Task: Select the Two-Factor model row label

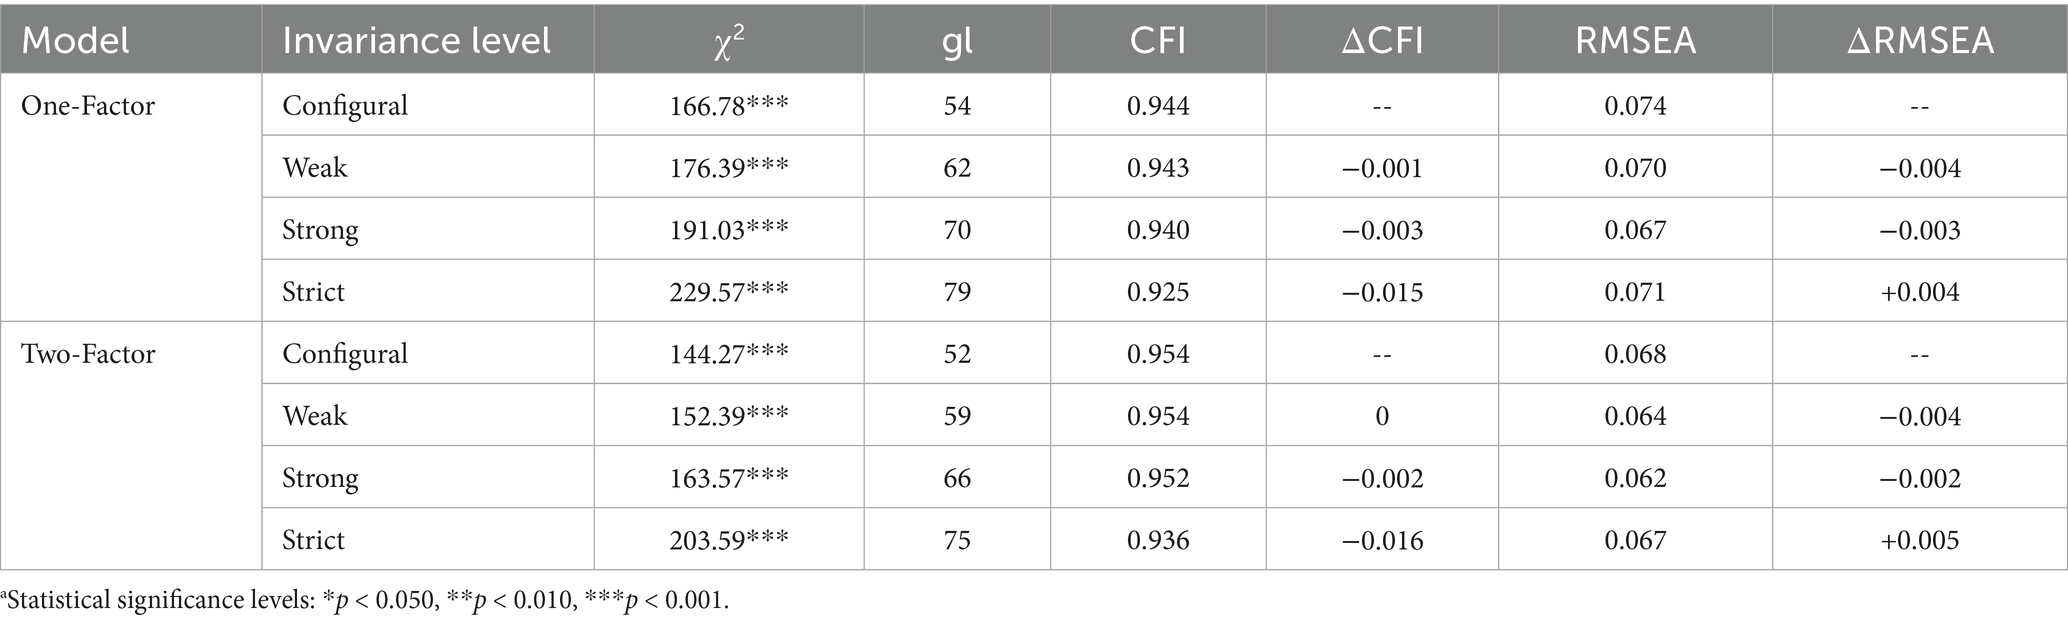Action: (88, 354)
